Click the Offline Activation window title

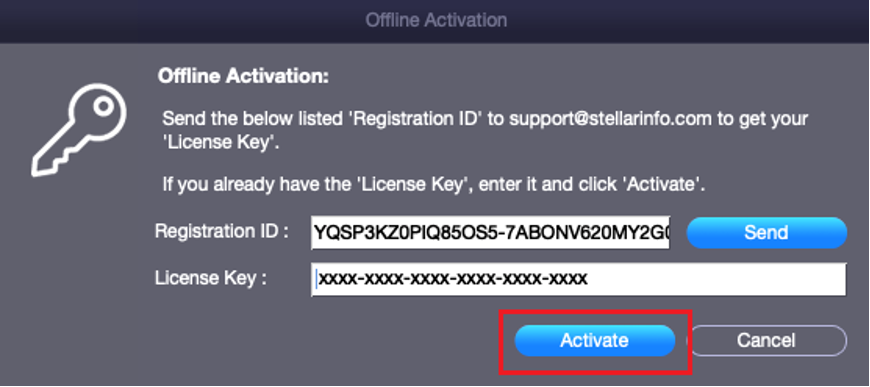[436, 21]
